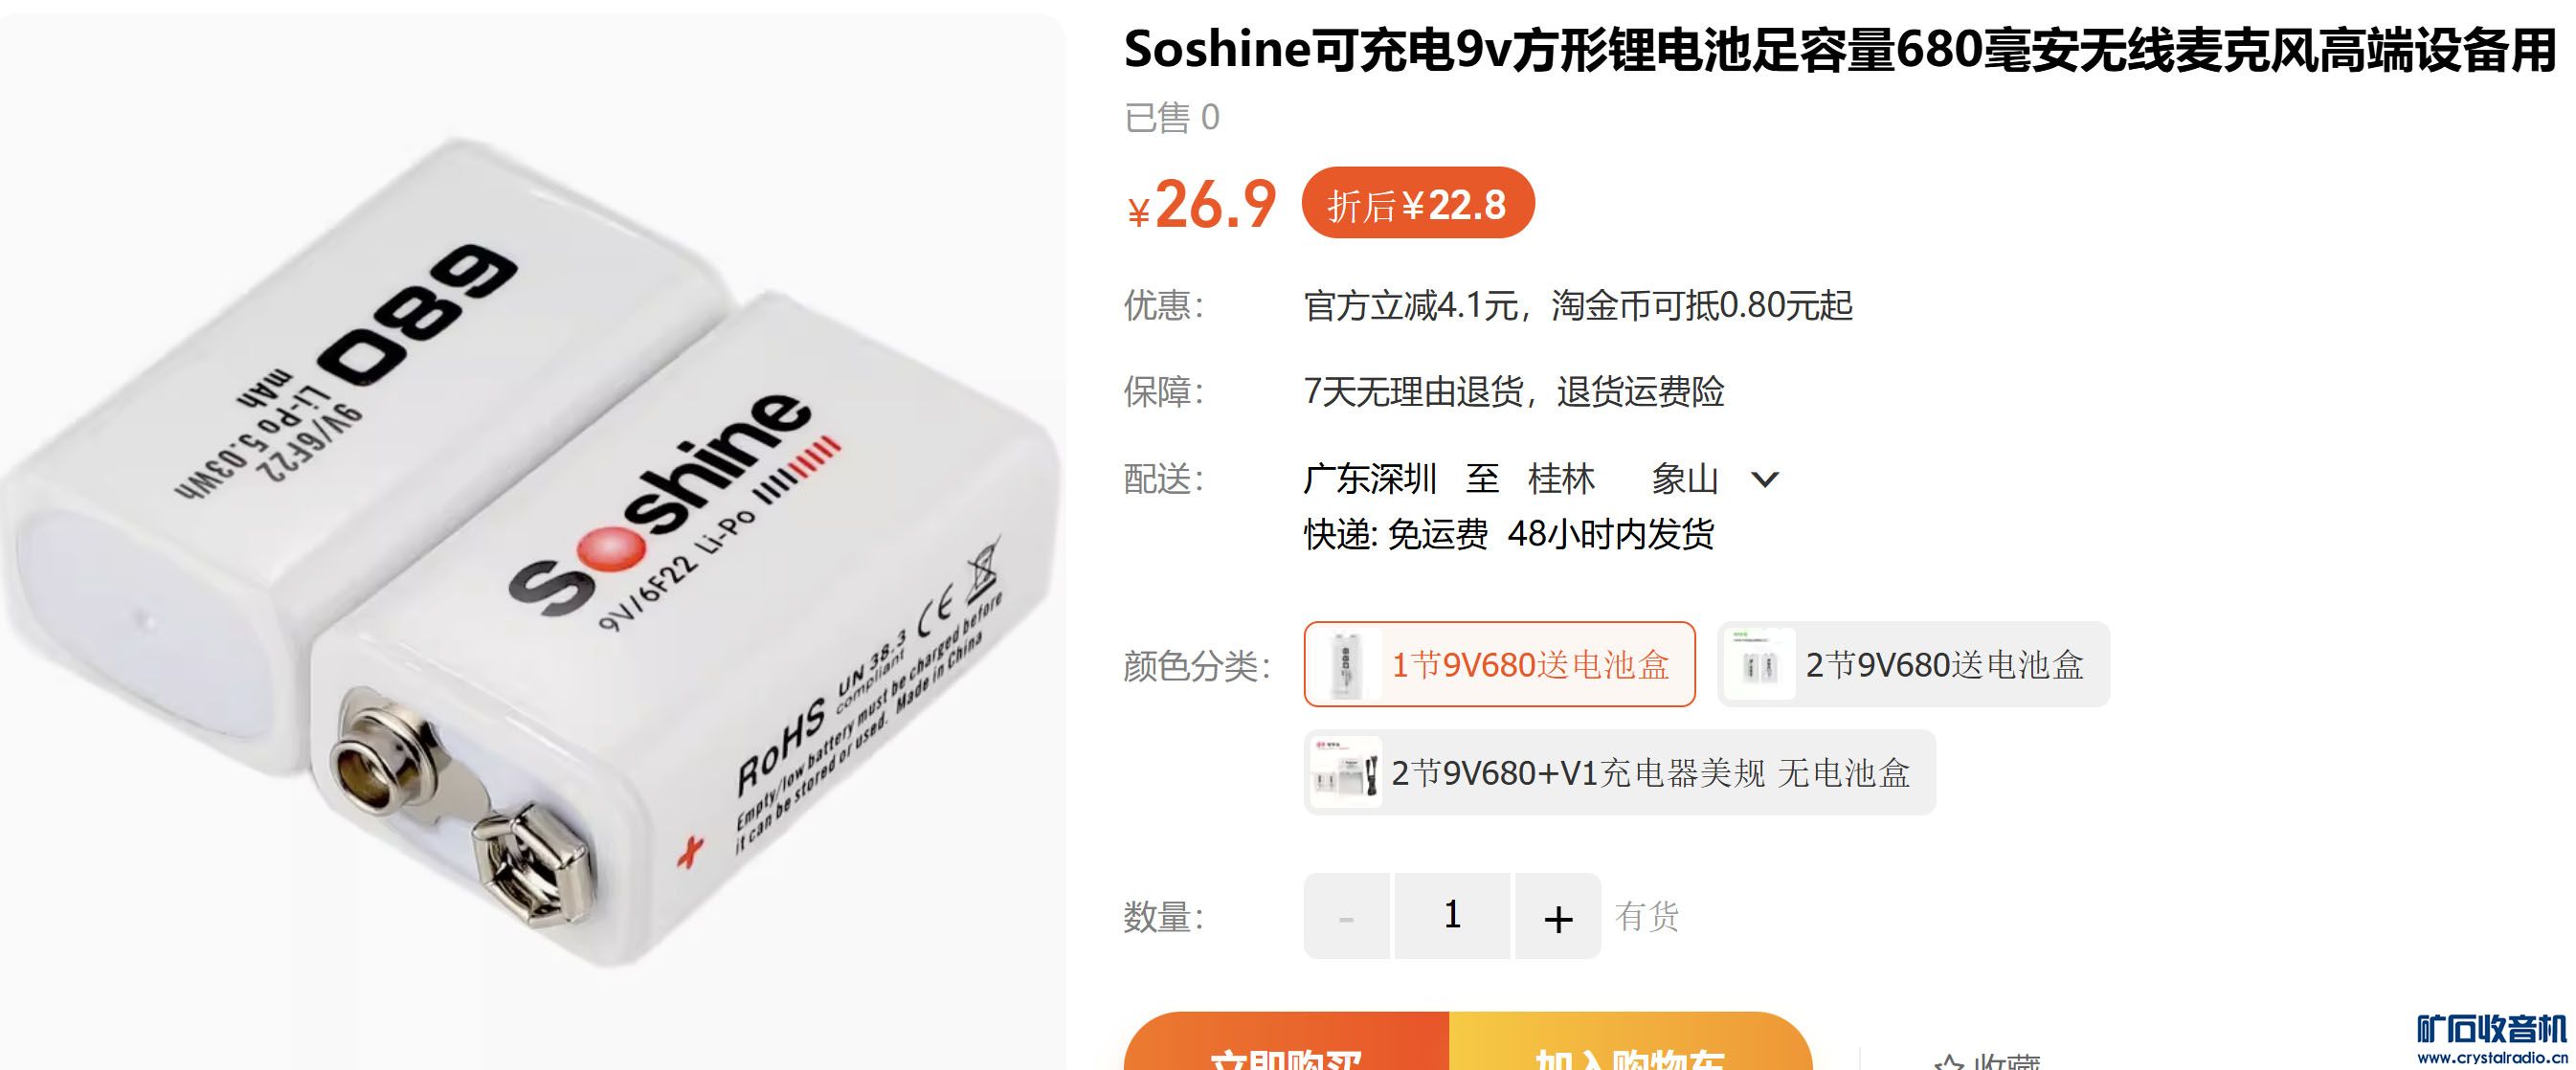Decrease quantity with the minus button
The height and width of the screenshot is (1070, 2576).
click(1346, 916)
